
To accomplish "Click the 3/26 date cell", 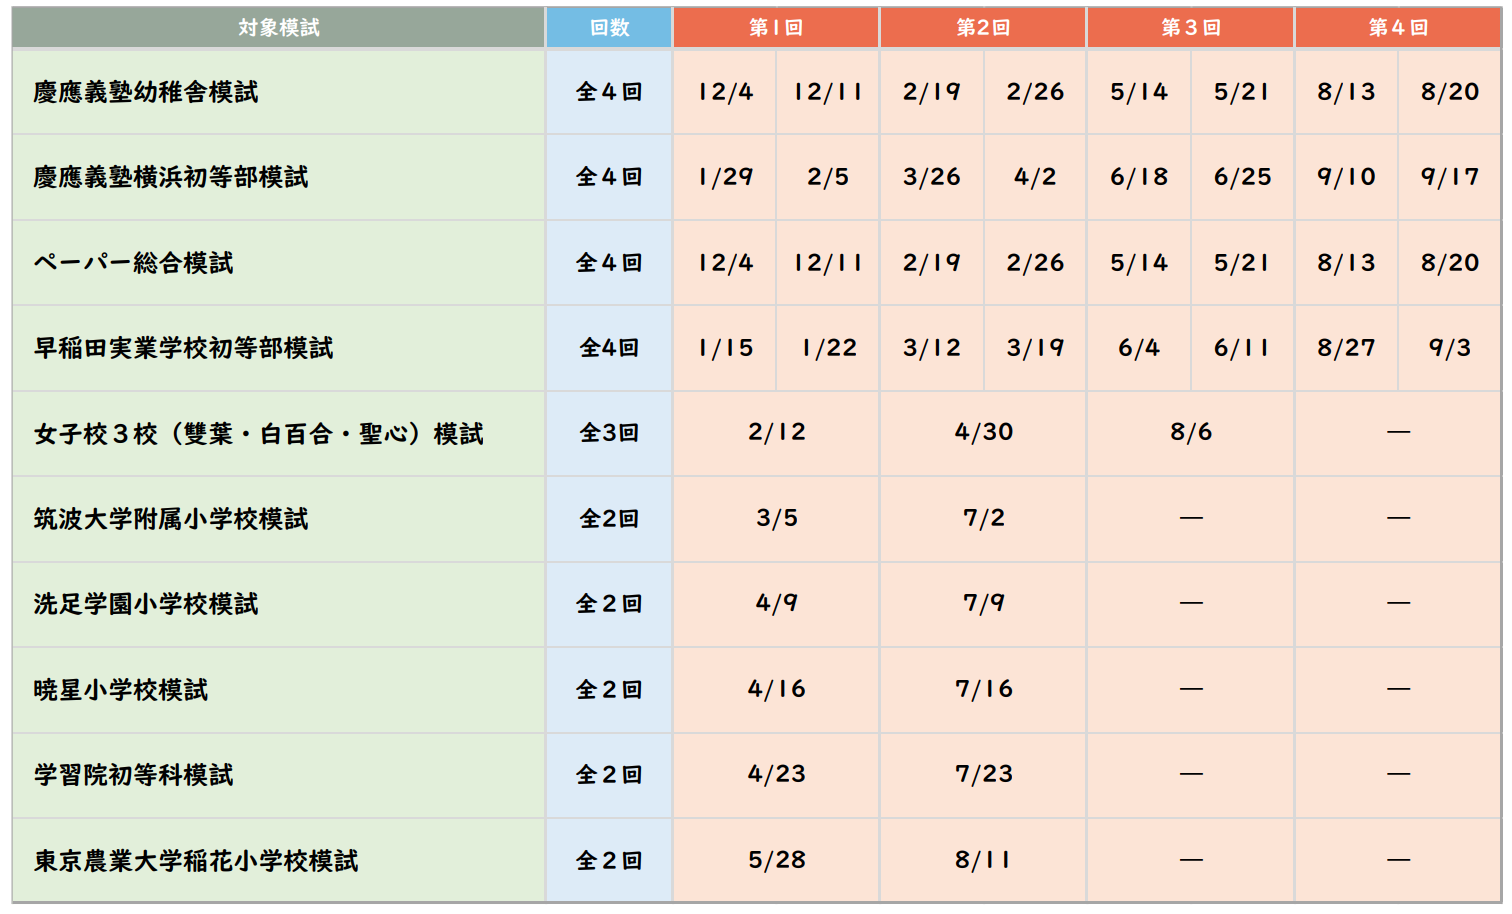I will 932,177.
